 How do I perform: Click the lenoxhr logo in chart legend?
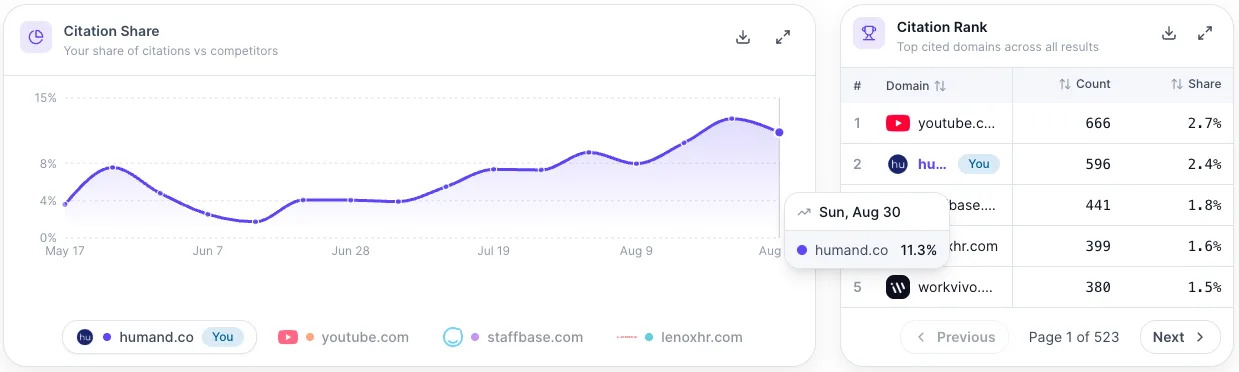(627, 337)
